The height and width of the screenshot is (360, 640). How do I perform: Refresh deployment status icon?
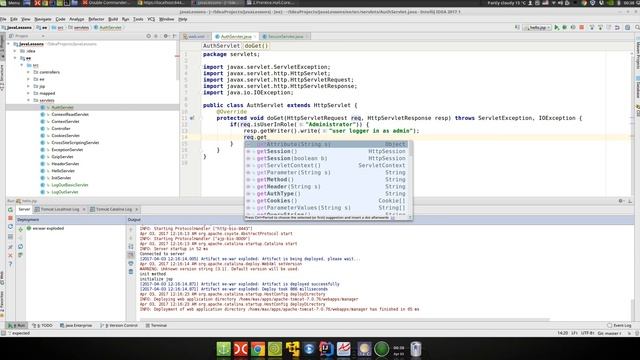click(20, 247)
